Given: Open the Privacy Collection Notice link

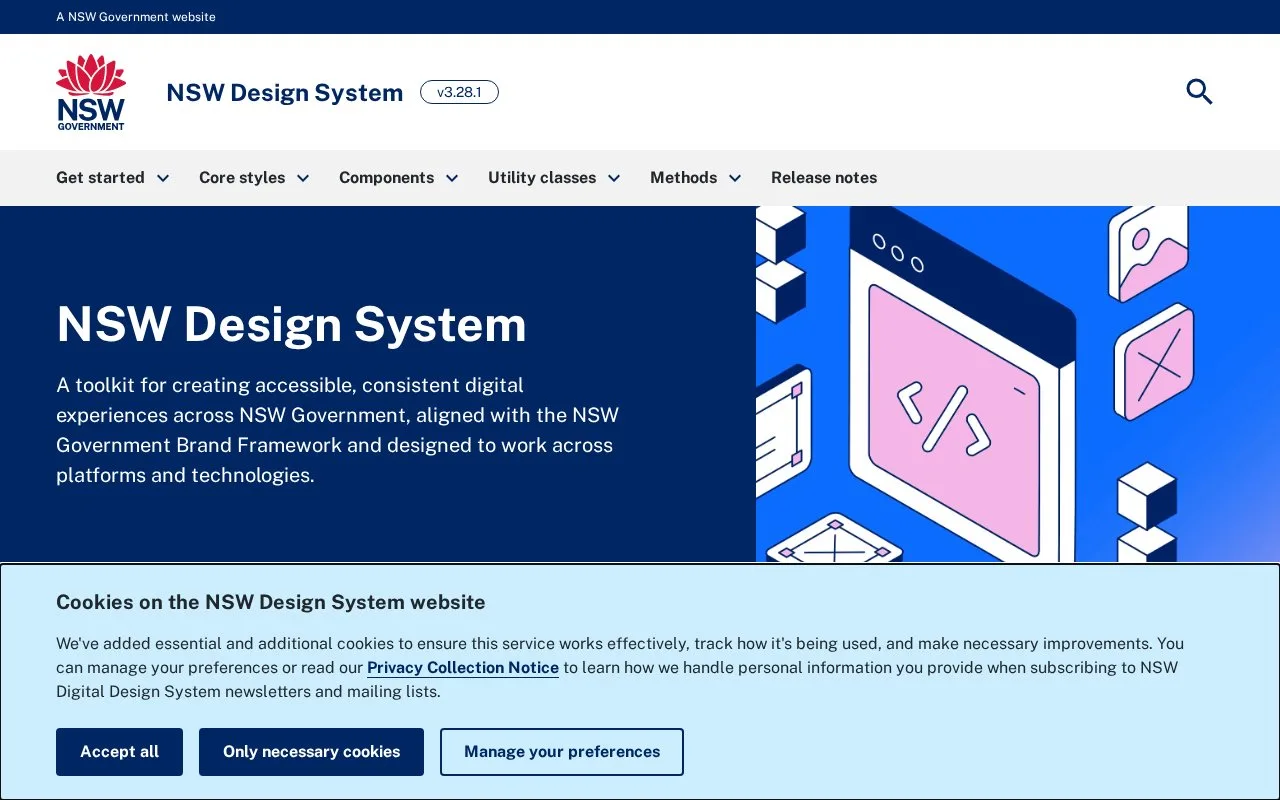Looking at the screenshot, I should pyautogui.click(x=463, y=668).
